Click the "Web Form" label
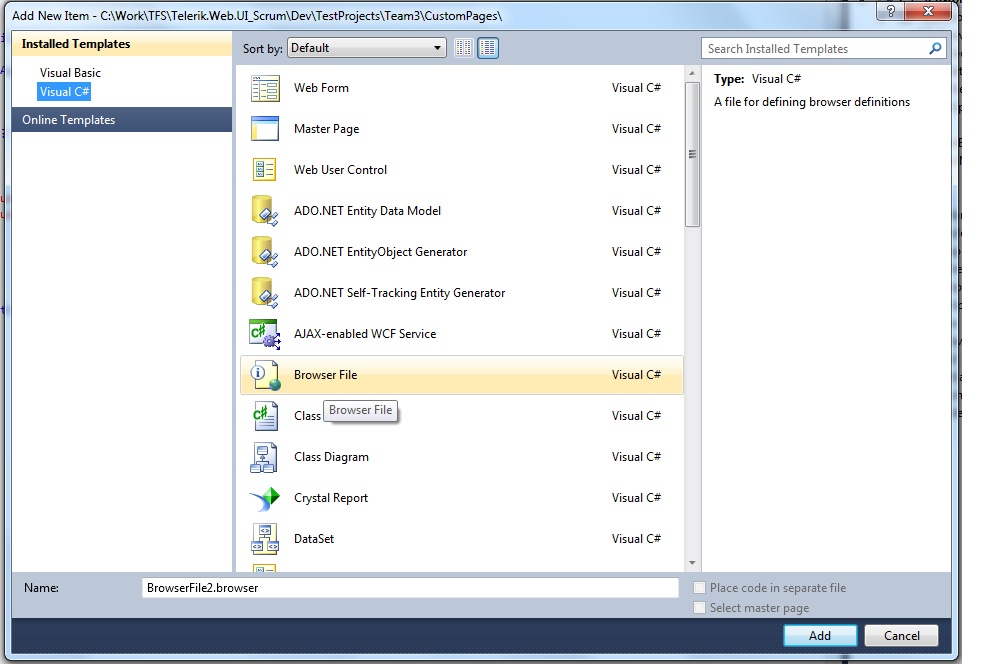Screen dimensions: 1008x664 321,88
